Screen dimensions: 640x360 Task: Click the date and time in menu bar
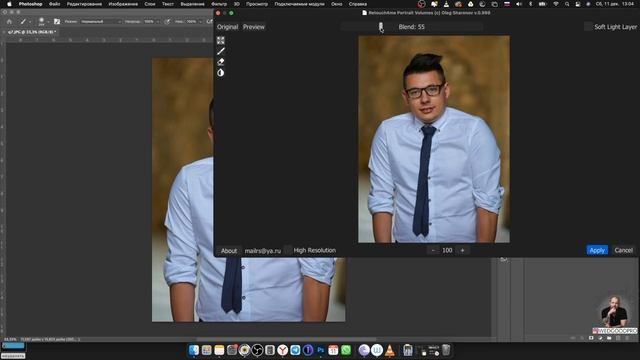pyautogui.click(x=615, y=4)
